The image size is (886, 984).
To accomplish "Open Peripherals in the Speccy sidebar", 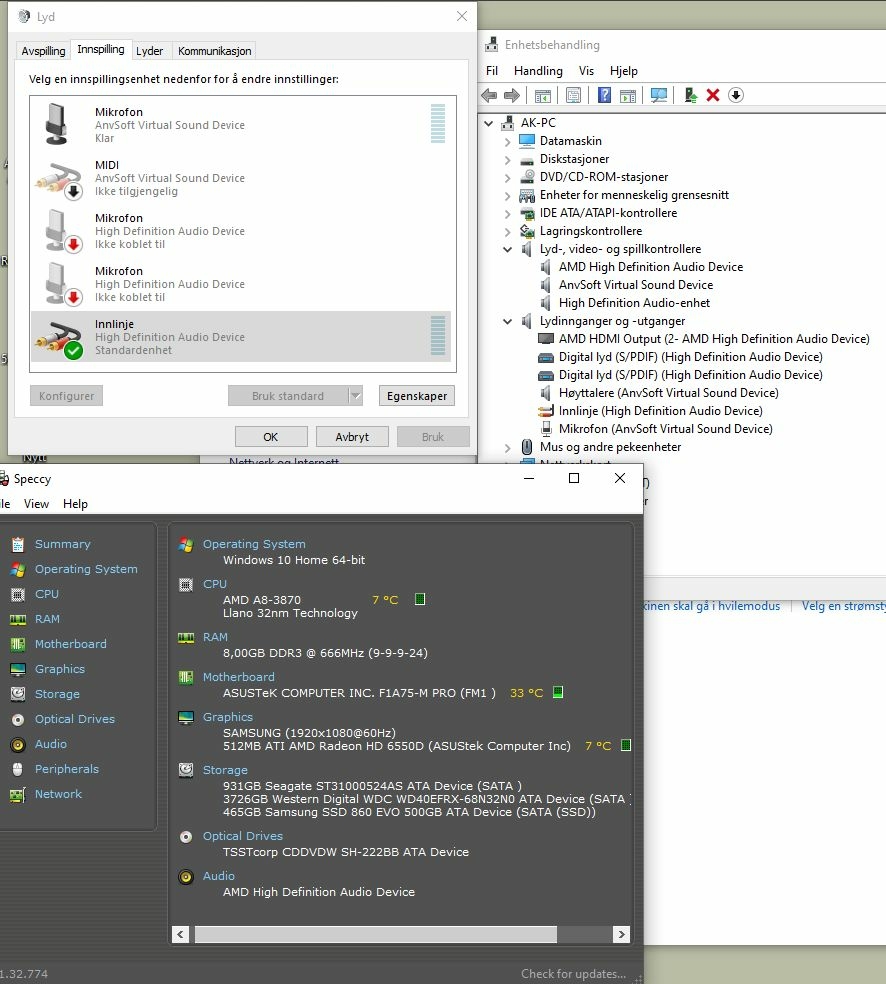I will click(x=67, y=769).
